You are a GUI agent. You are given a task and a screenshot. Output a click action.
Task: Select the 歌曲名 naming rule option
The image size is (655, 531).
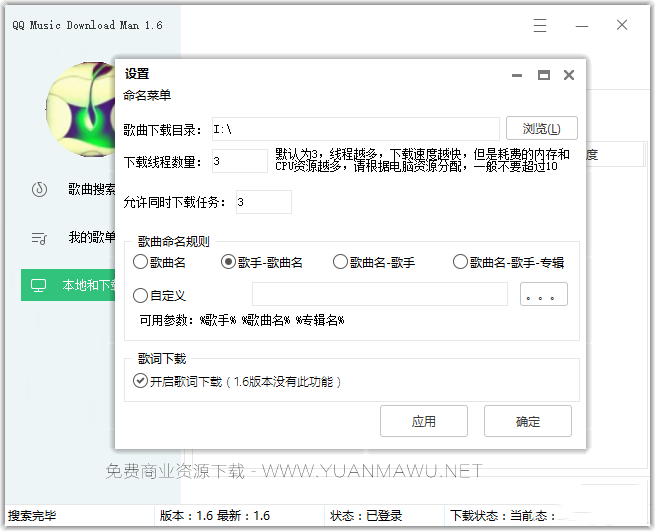tap(141, 262)
